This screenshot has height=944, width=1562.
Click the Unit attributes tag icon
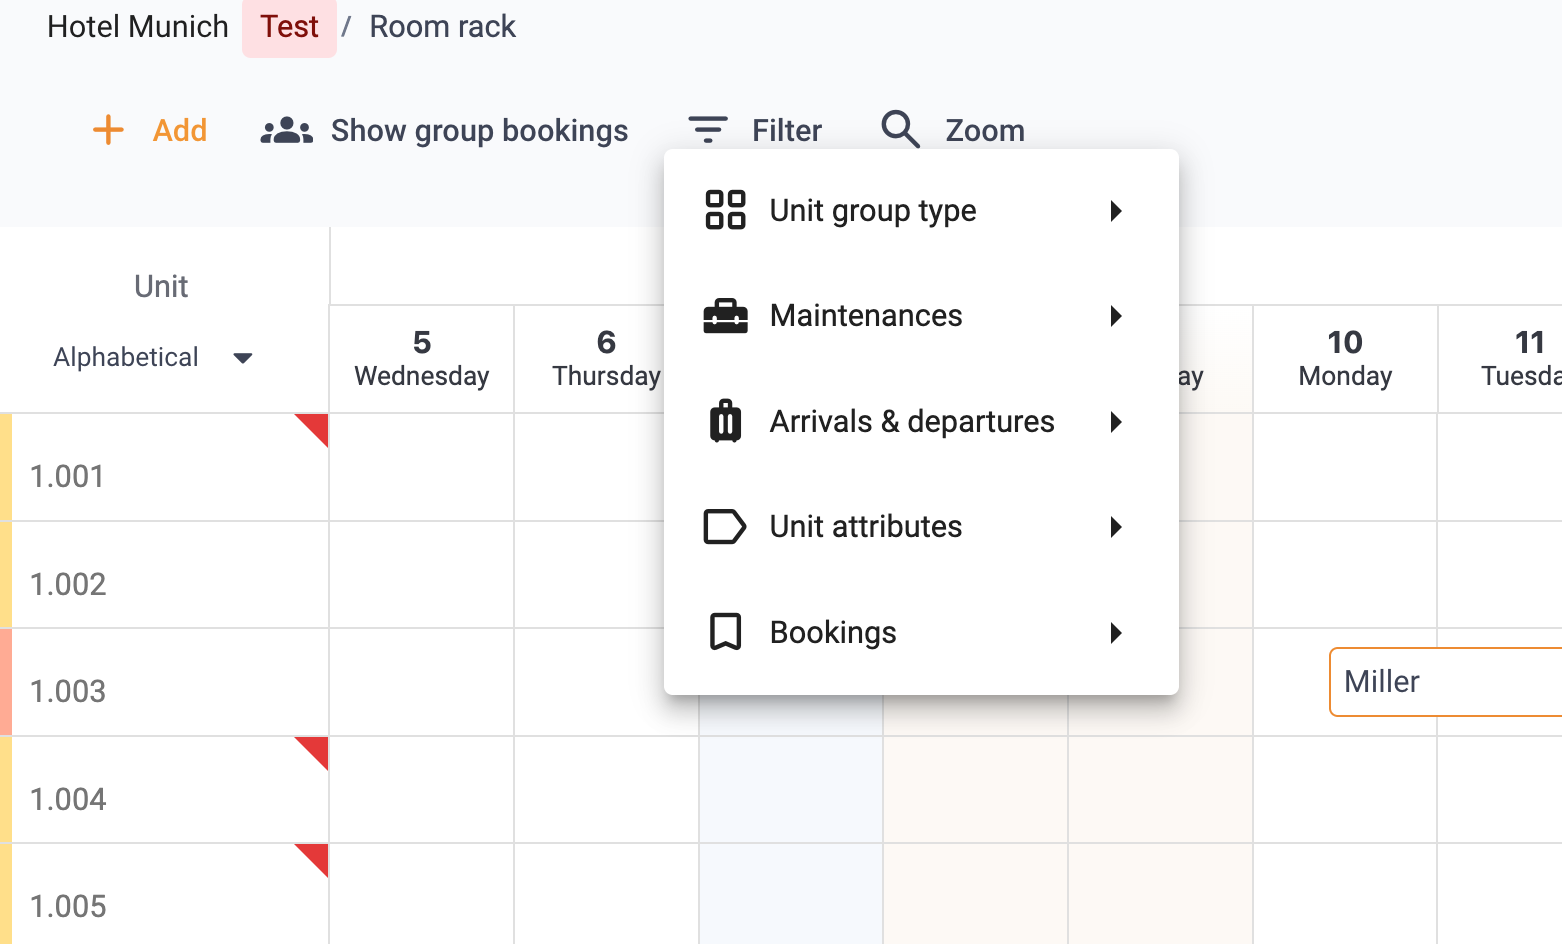click(x=725, y=527)
